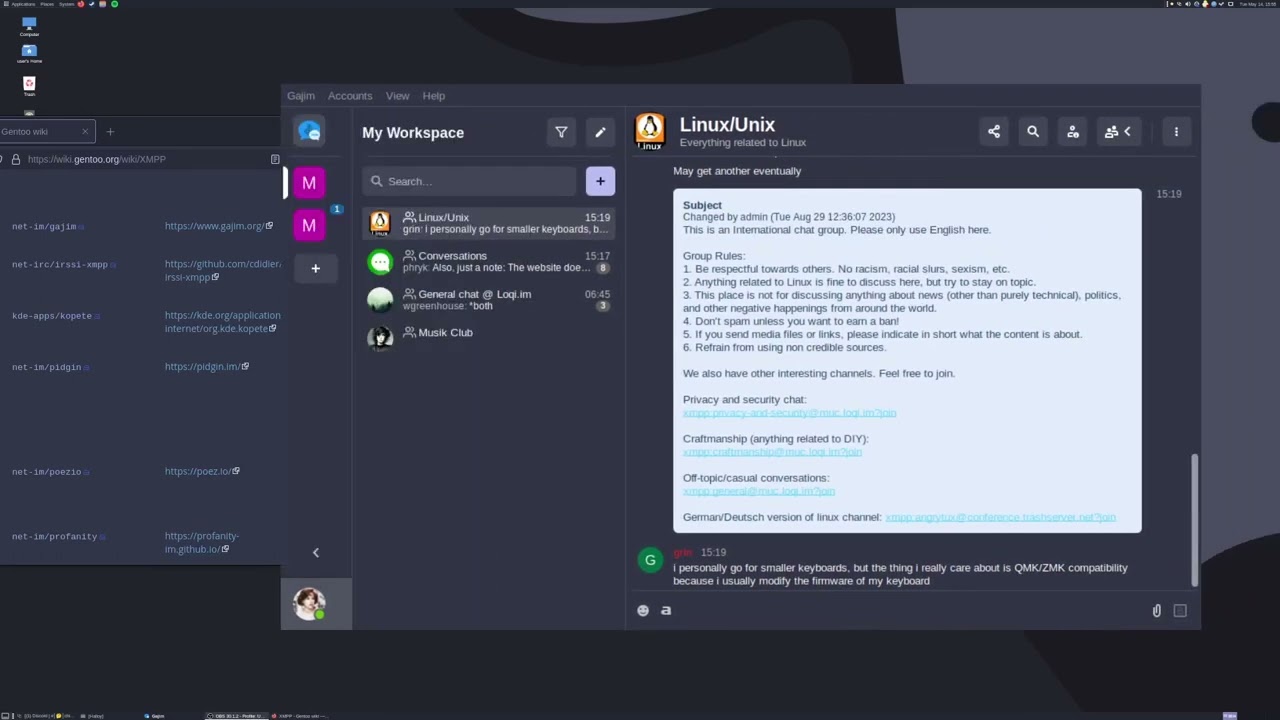1280x720 pixels.
Task: Open the German angrytux channel link
Action: pos(1000,517)
